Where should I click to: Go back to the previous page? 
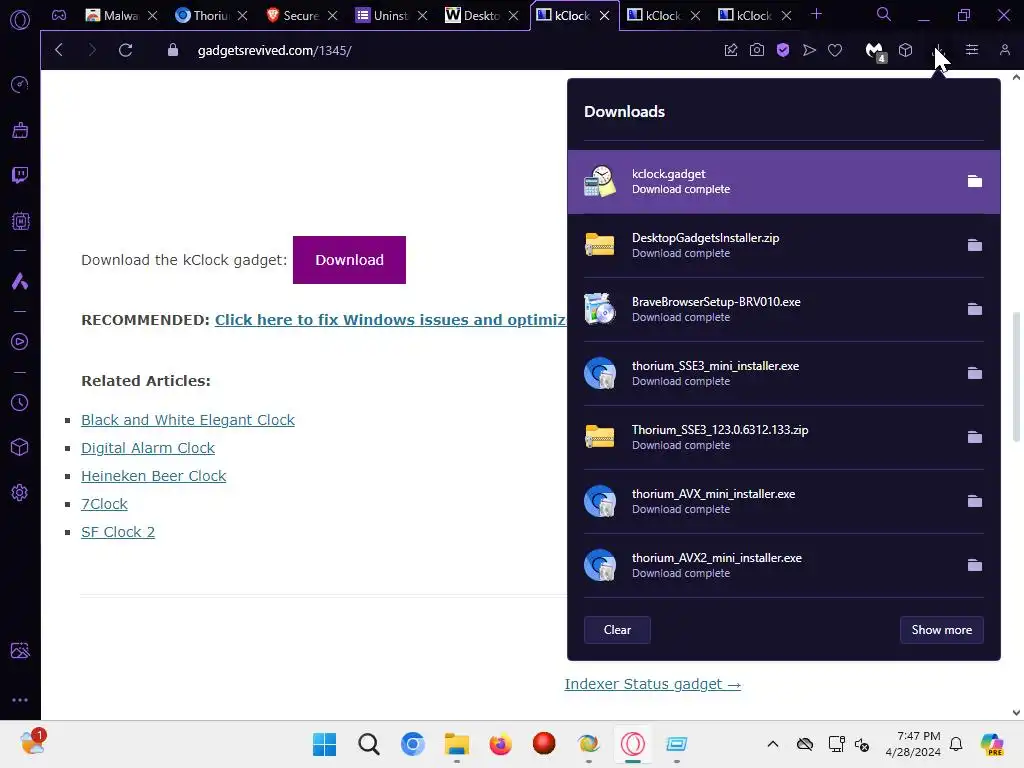[59, 50]
